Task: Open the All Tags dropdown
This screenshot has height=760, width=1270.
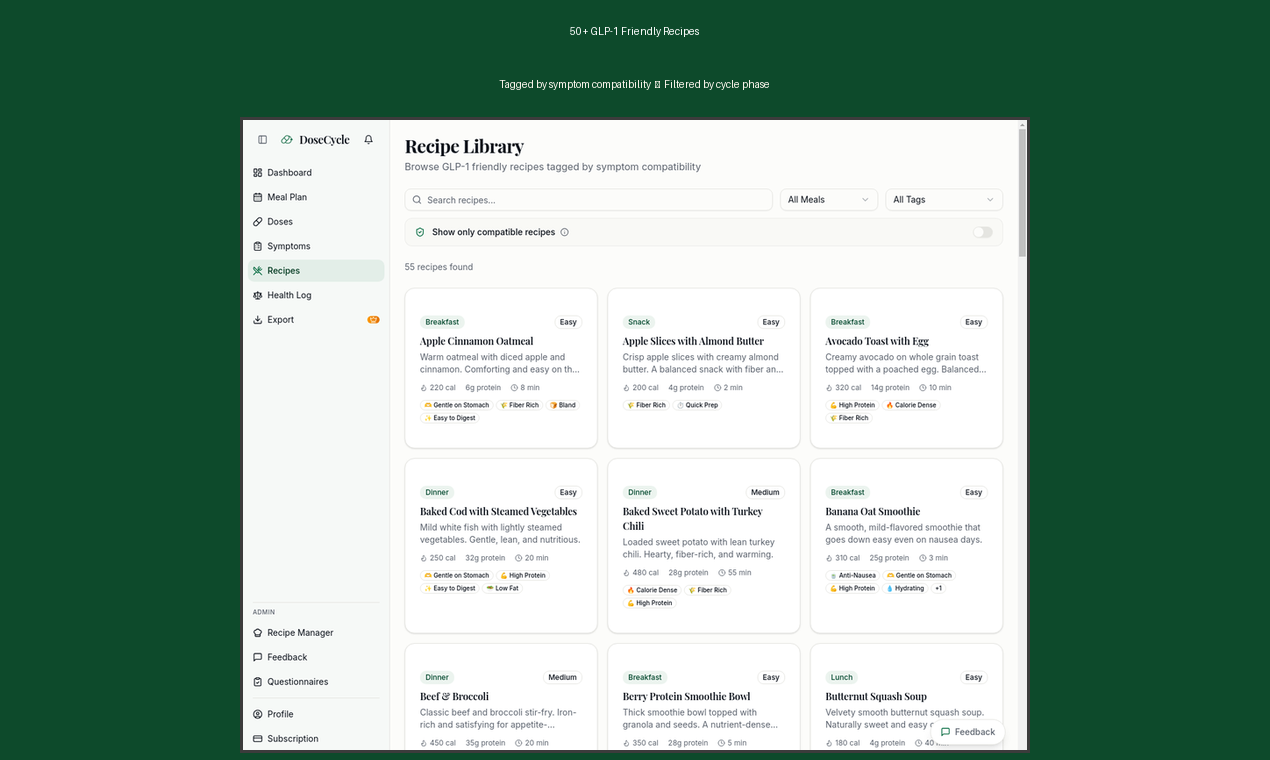Action: click(x=944, y=200)
